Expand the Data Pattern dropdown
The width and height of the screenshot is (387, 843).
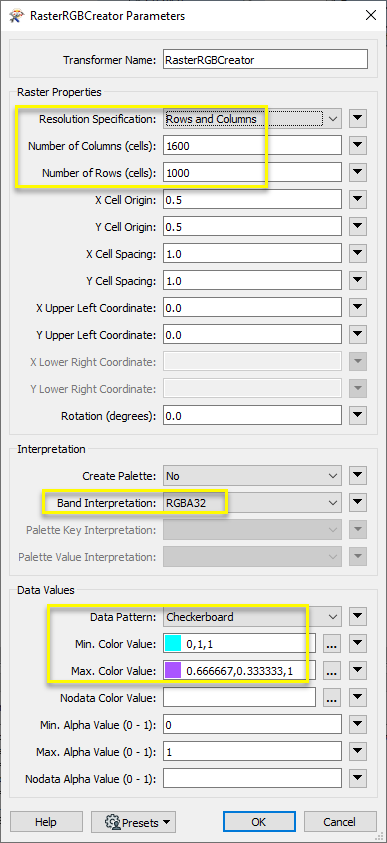coord(253,617)
